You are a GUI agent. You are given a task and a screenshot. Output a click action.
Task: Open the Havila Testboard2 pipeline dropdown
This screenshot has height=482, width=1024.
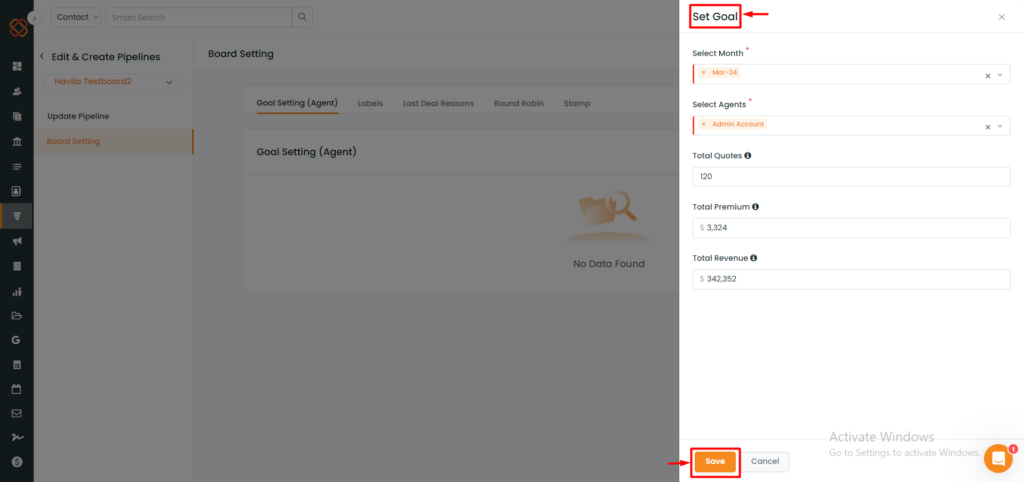click(114, 82)
